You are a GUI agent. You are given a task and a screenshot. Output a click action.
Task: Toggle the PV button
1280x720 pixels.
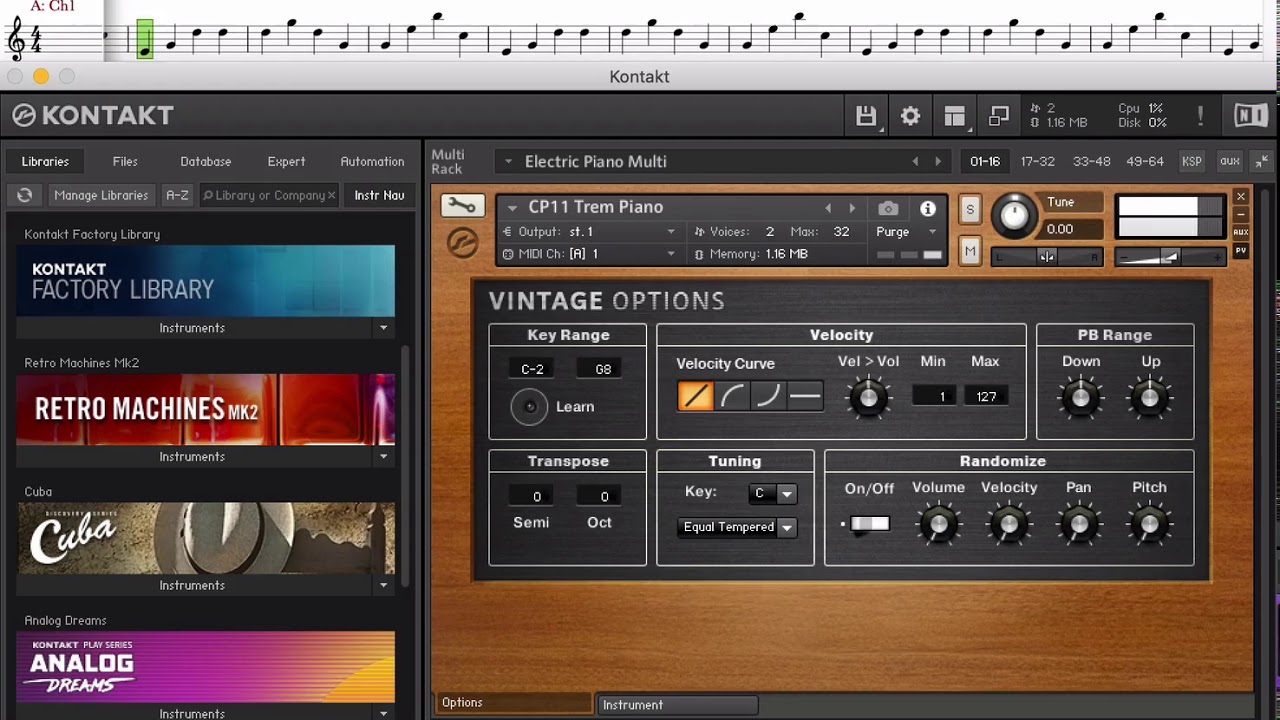[1241, 250]
